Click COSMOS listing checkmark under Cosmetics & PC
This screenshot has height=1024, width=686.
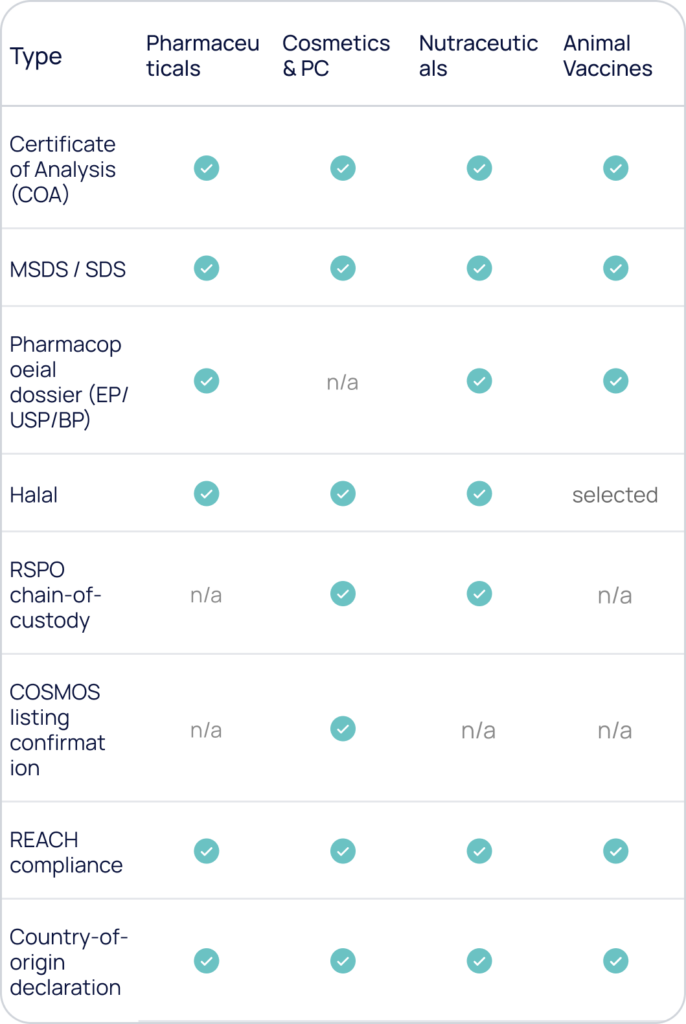click(x=343, y=729)
